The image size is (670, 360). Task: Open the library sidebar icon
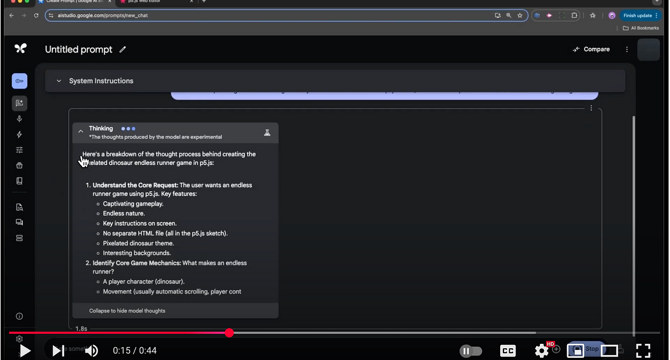[x=20, y=166]
